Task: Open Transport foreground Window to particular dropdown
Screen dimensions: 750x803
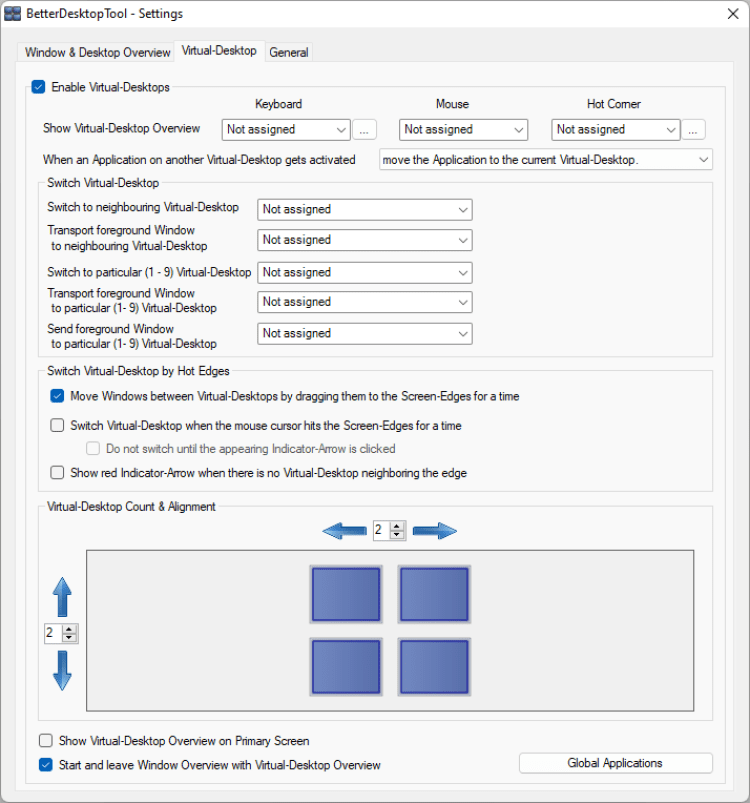Action: pos(365,302)
